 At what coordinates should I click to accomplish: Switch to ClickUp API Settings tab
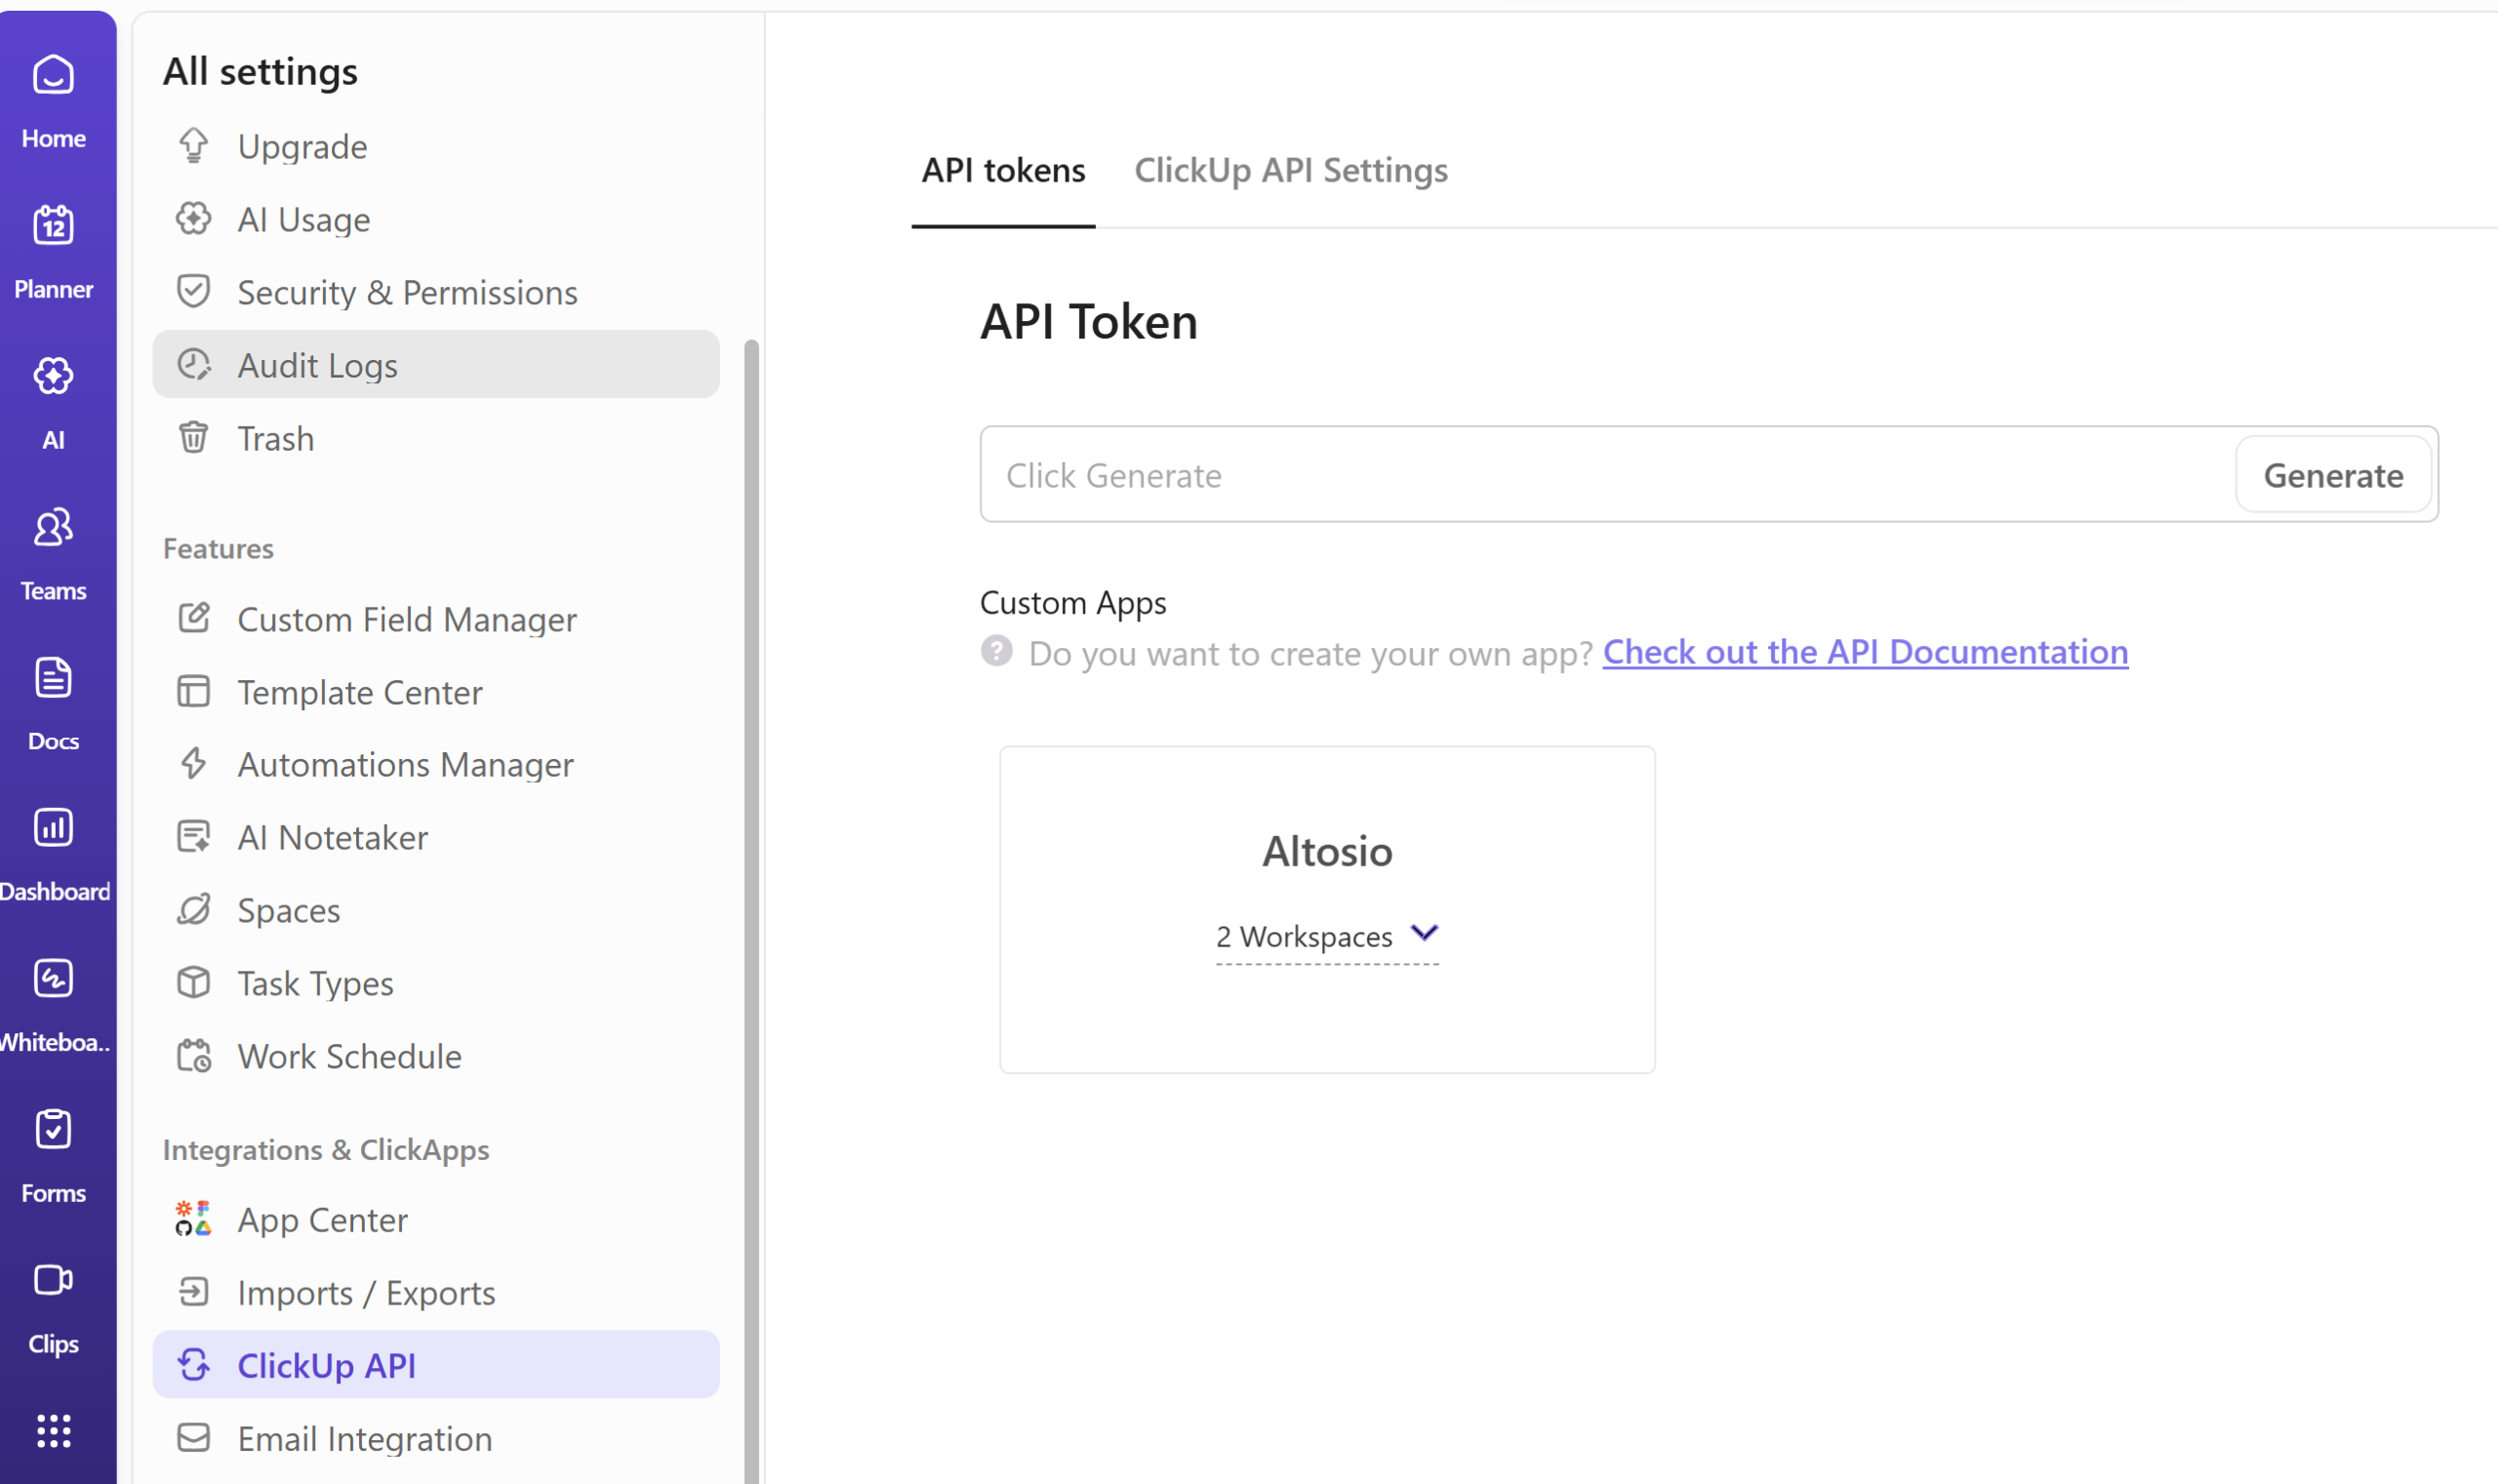click(1290, 171)
